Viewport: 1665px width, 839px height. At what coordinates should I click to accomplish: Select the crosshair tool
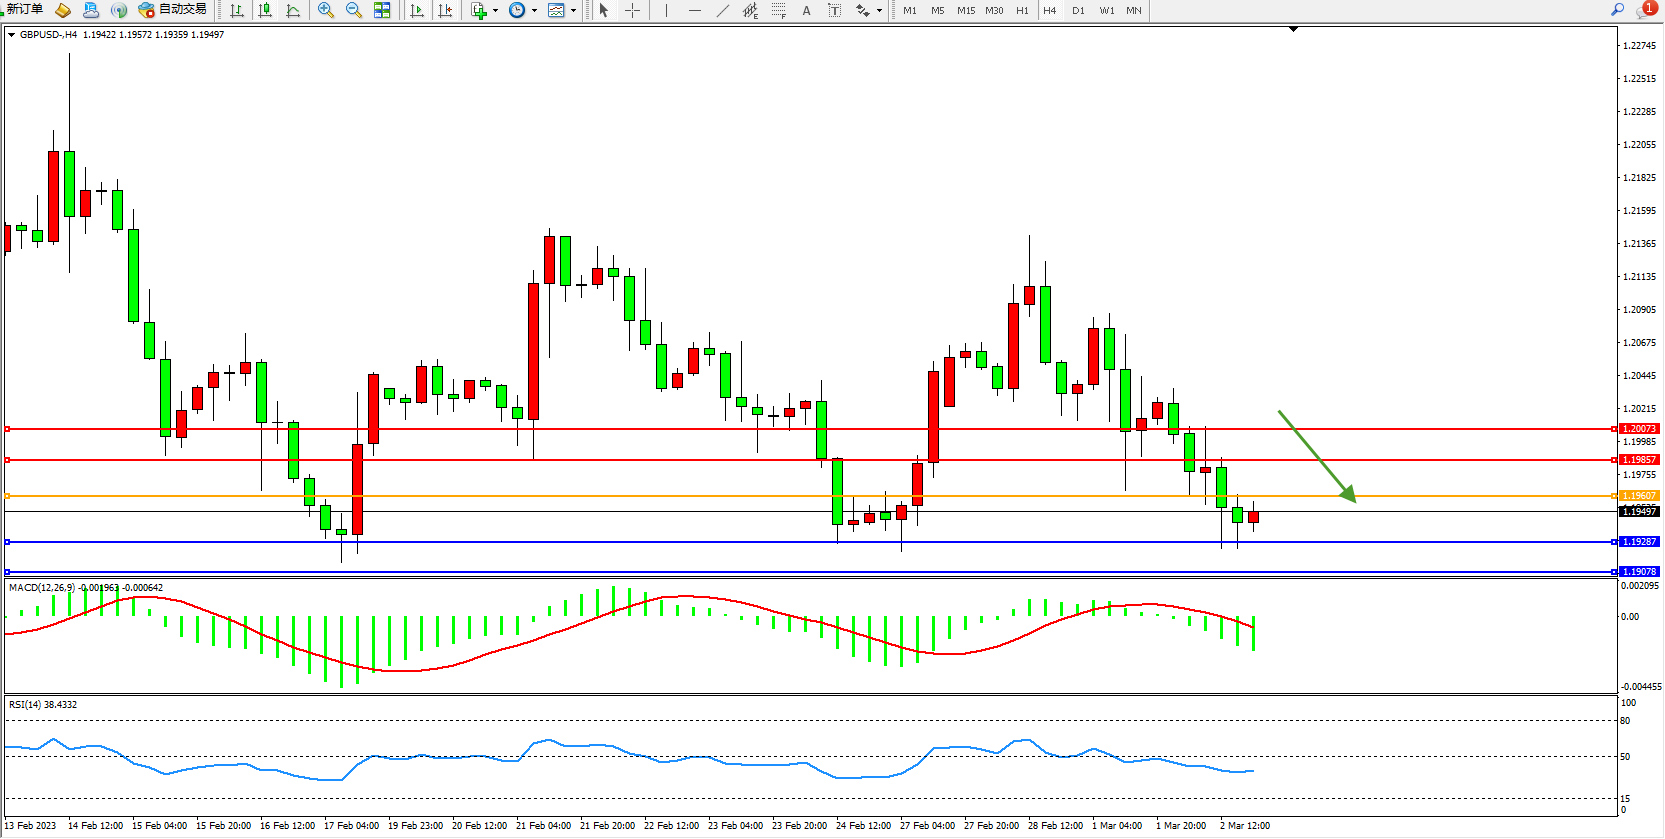coord(632,10)
